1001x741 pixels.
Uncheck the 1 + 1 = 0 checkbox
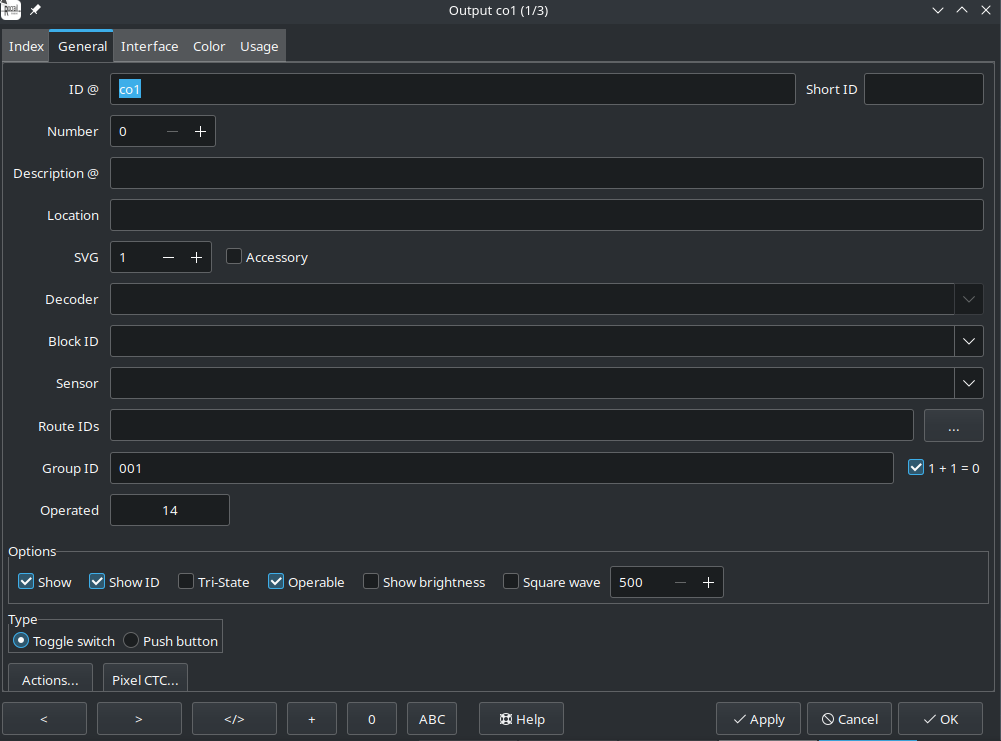coord(916,467)
